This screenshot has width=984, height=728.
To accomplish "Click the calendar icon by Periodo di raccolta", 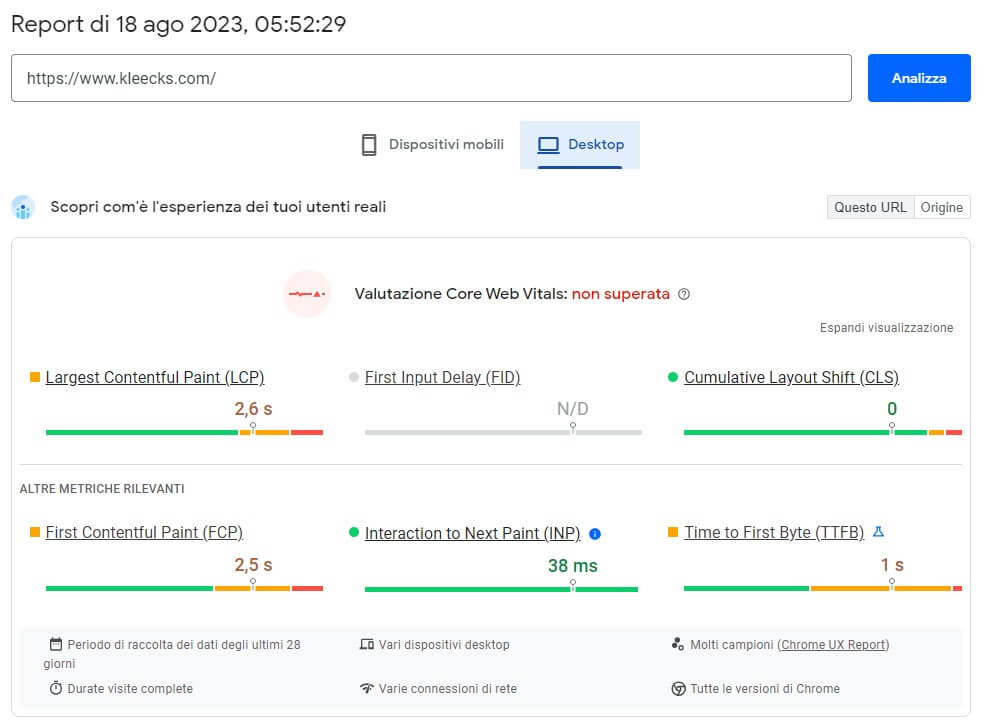I will click(56, 644).
